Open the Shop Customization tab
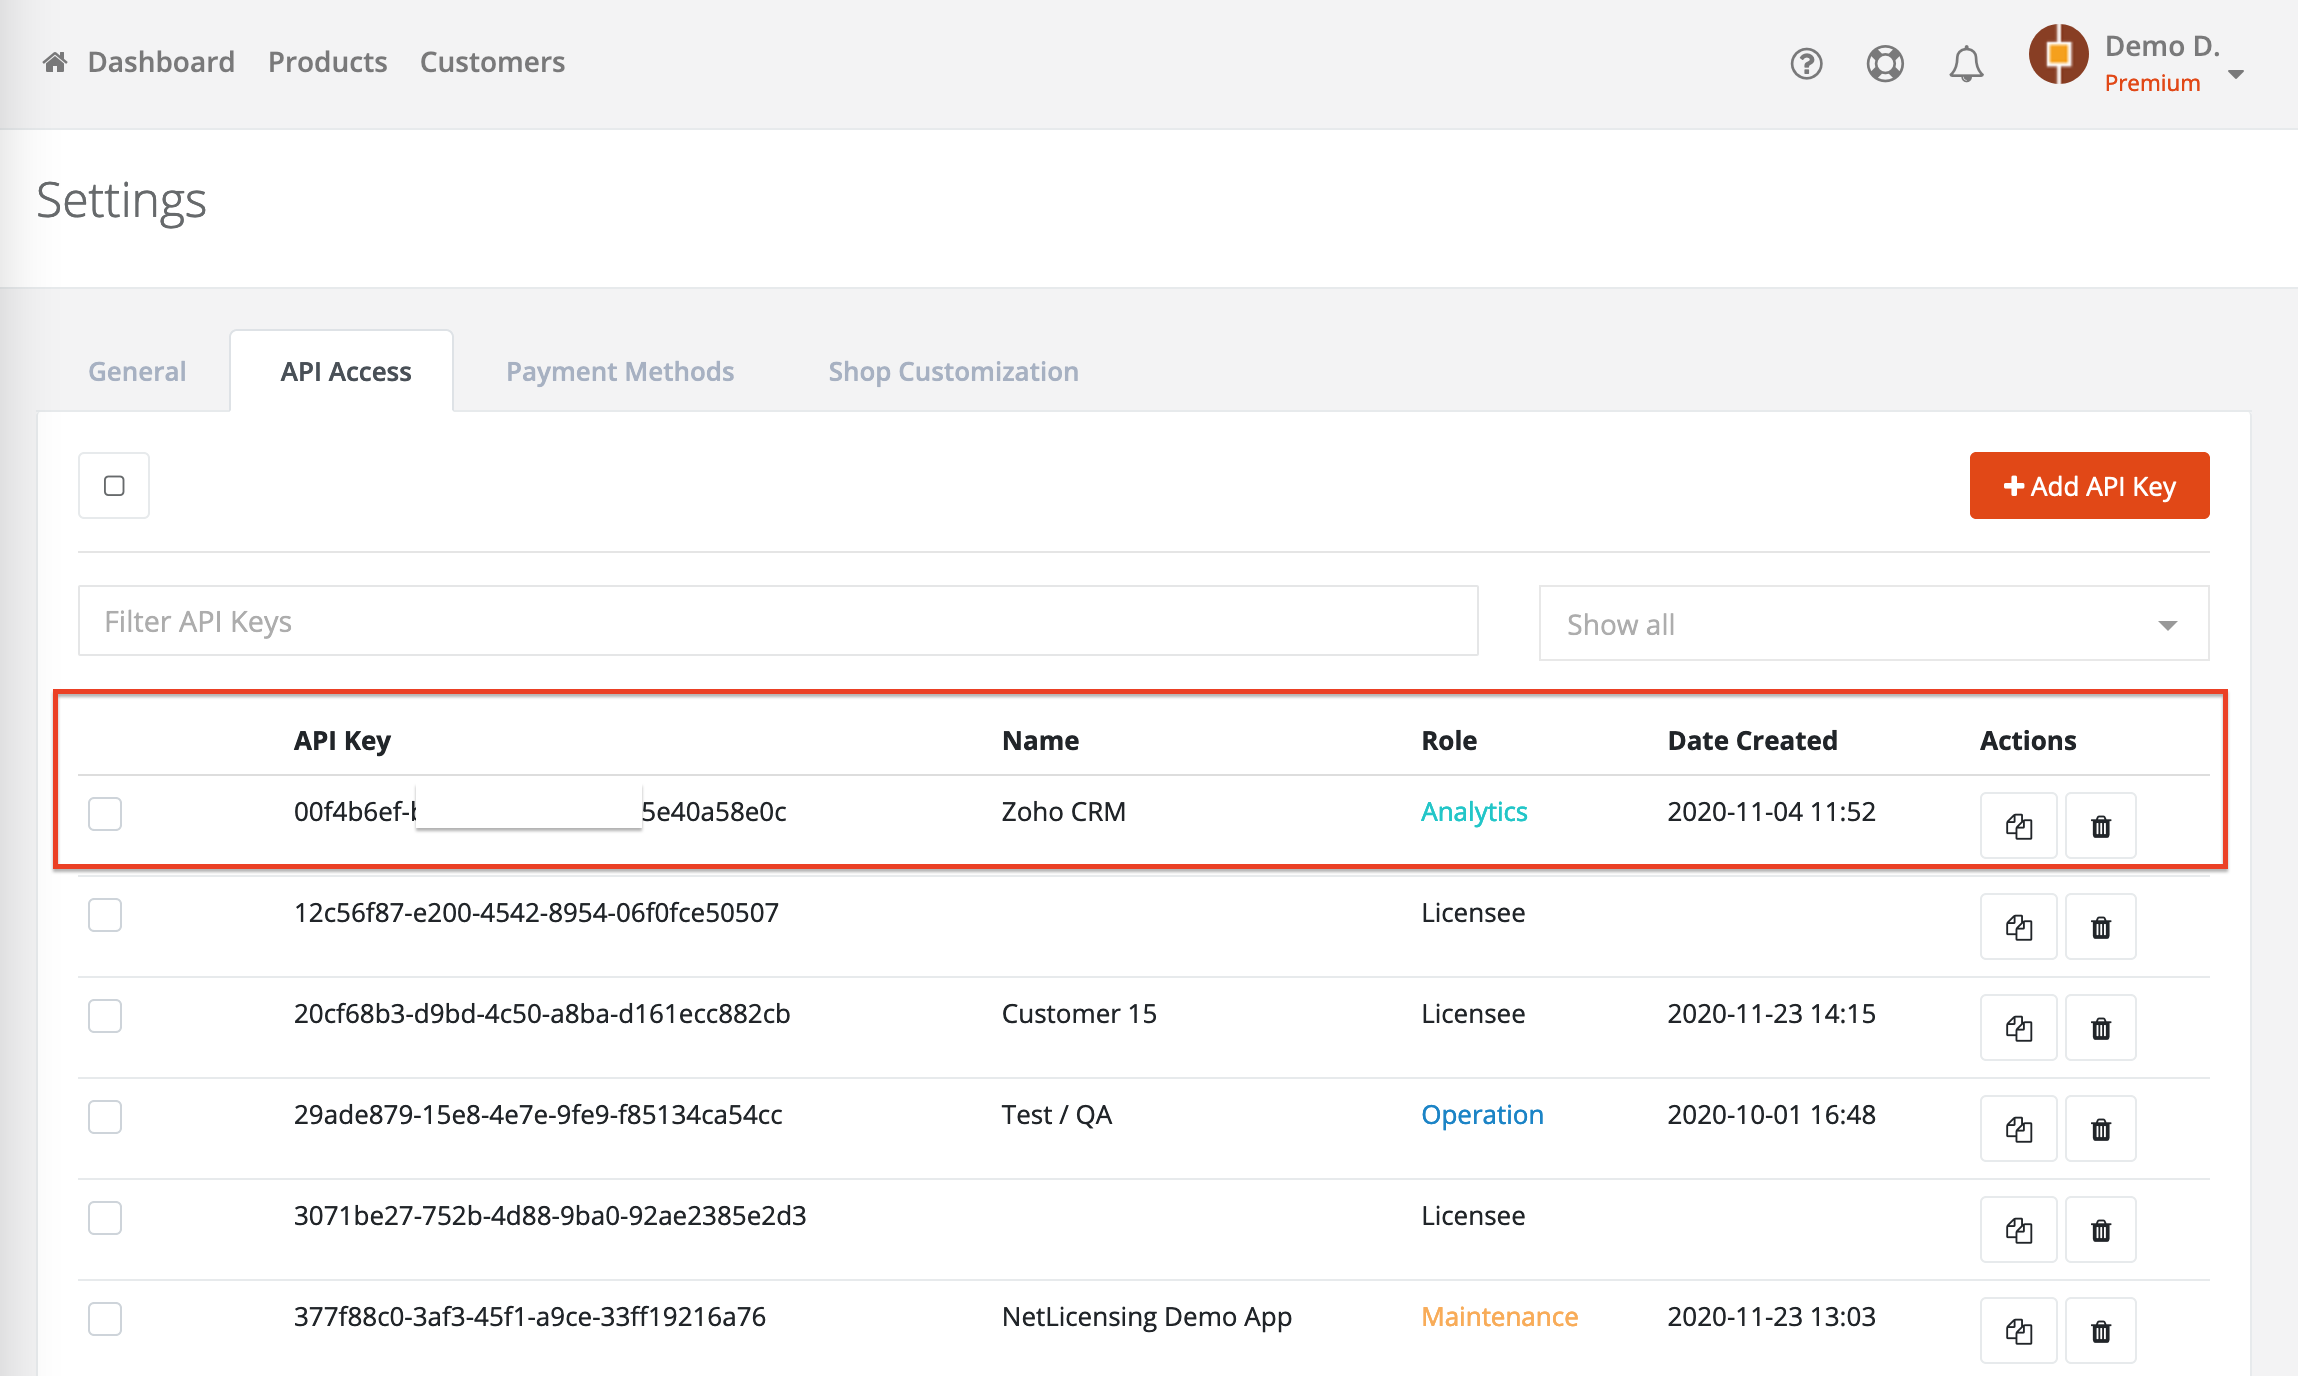 click(x=953, y=372)
